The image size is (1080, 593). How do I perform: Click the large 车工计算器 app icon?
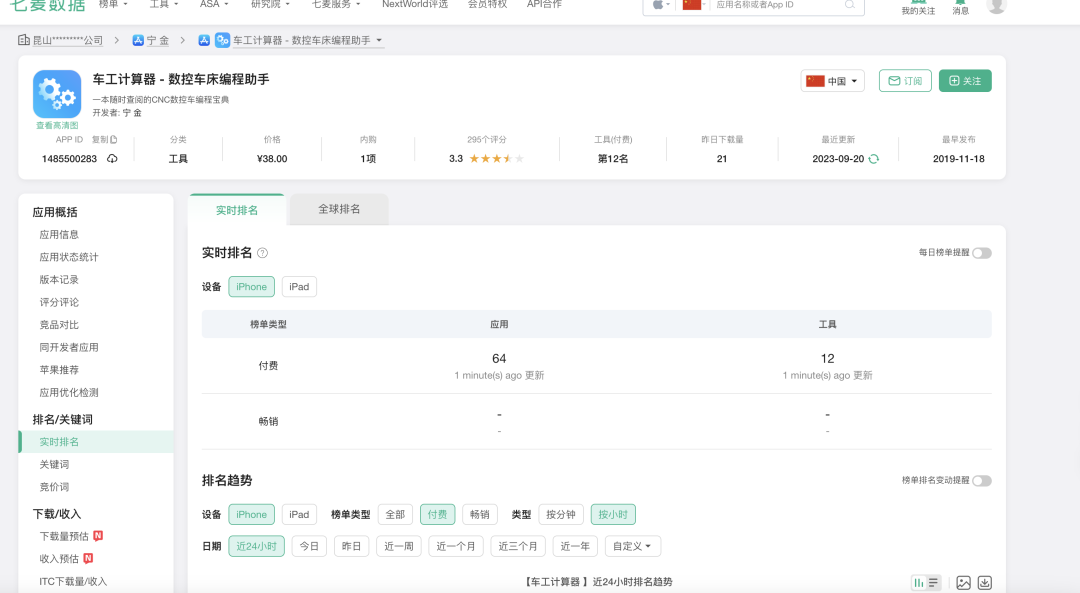point(57,94)
